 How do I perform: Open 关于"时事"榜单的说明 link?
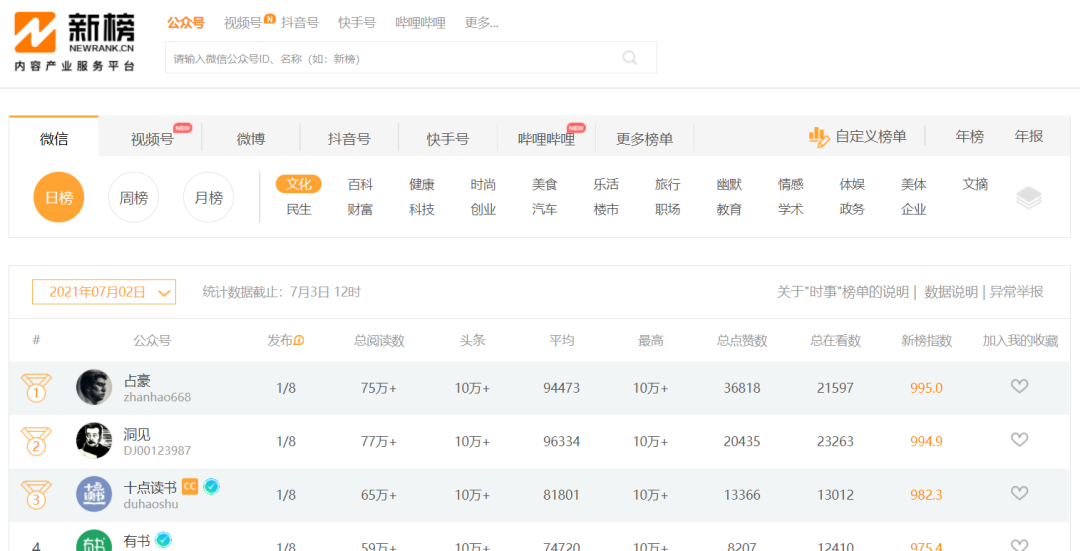tap(842, 292)
